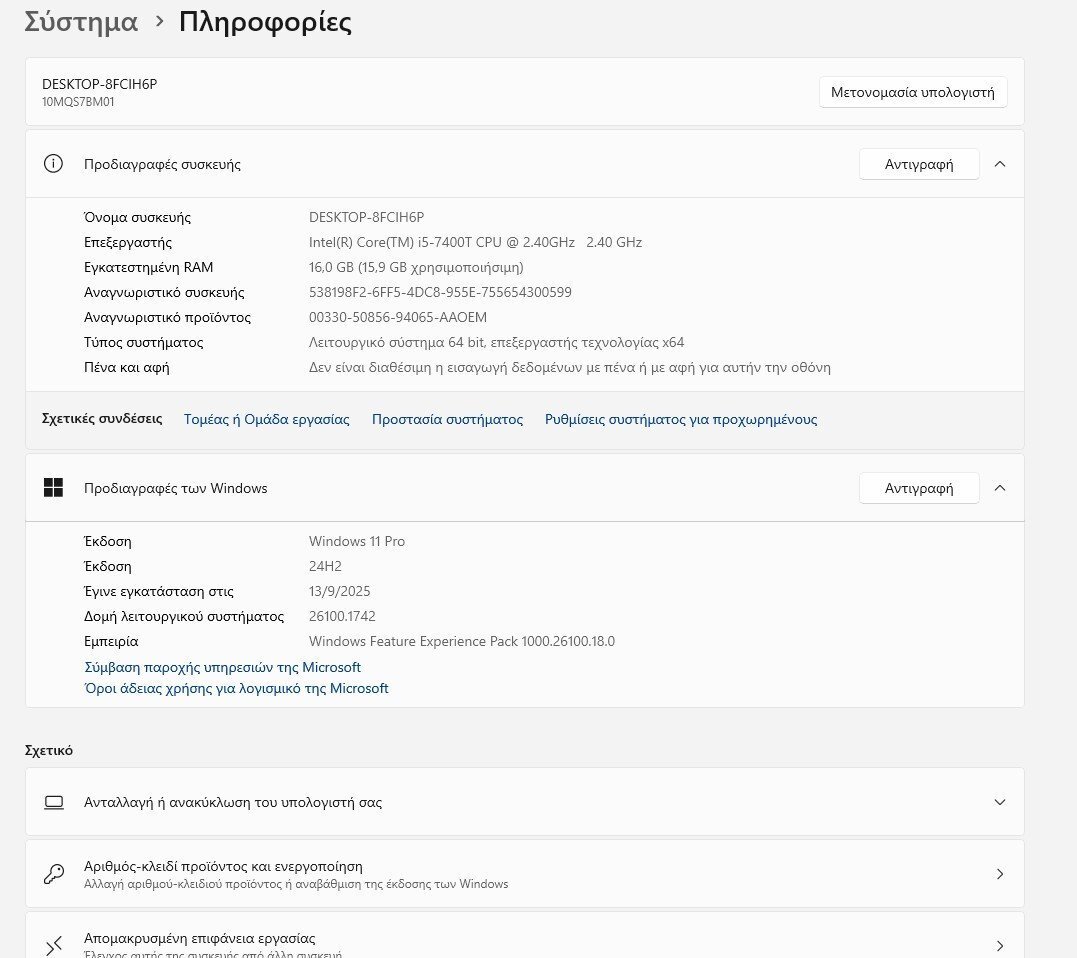Click Windows Feature Experience Pack 1000.26100.18.0

[462, 641]
